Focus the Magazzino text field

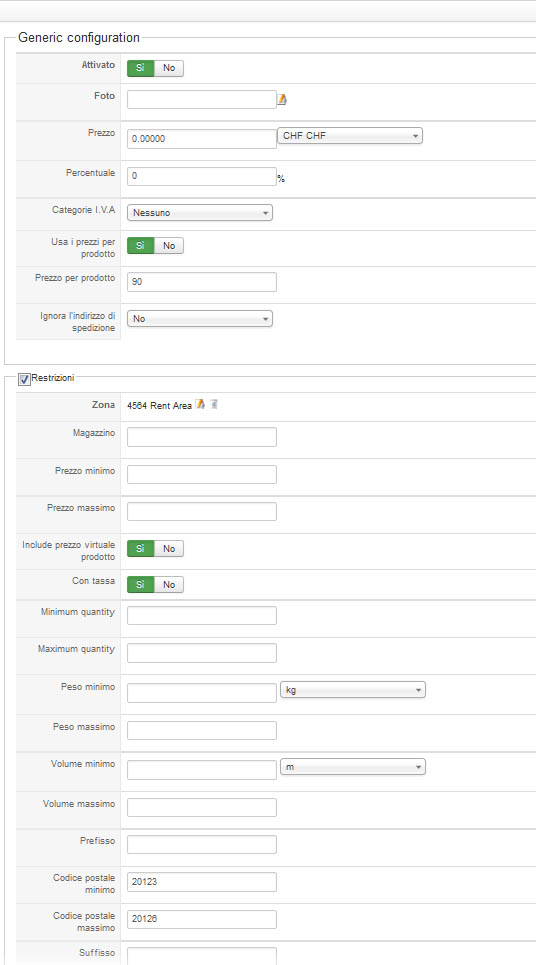202,437
